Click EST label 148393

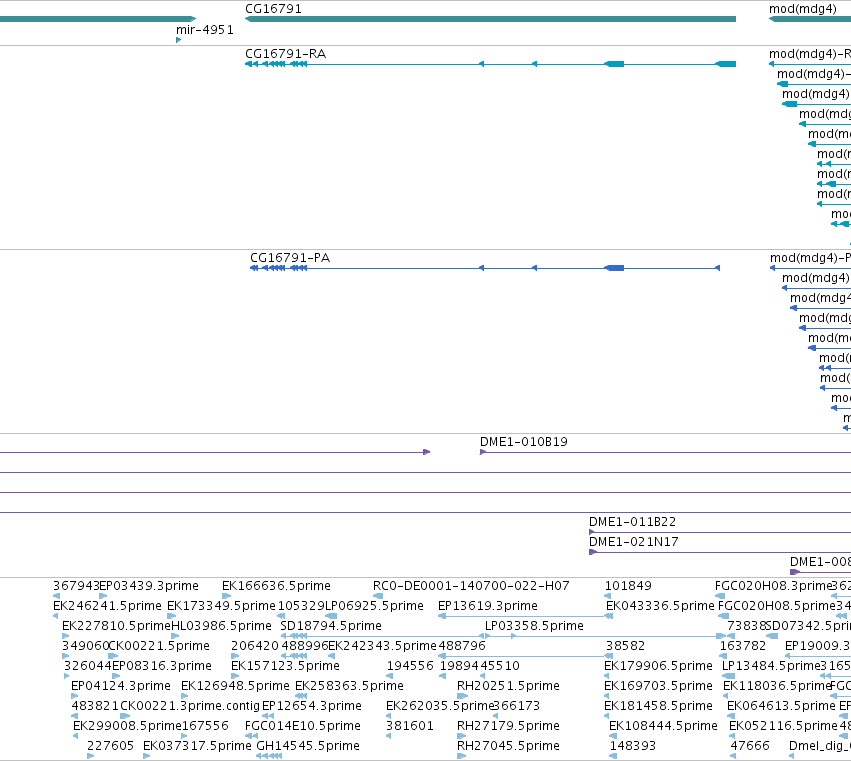click(633, 746)
